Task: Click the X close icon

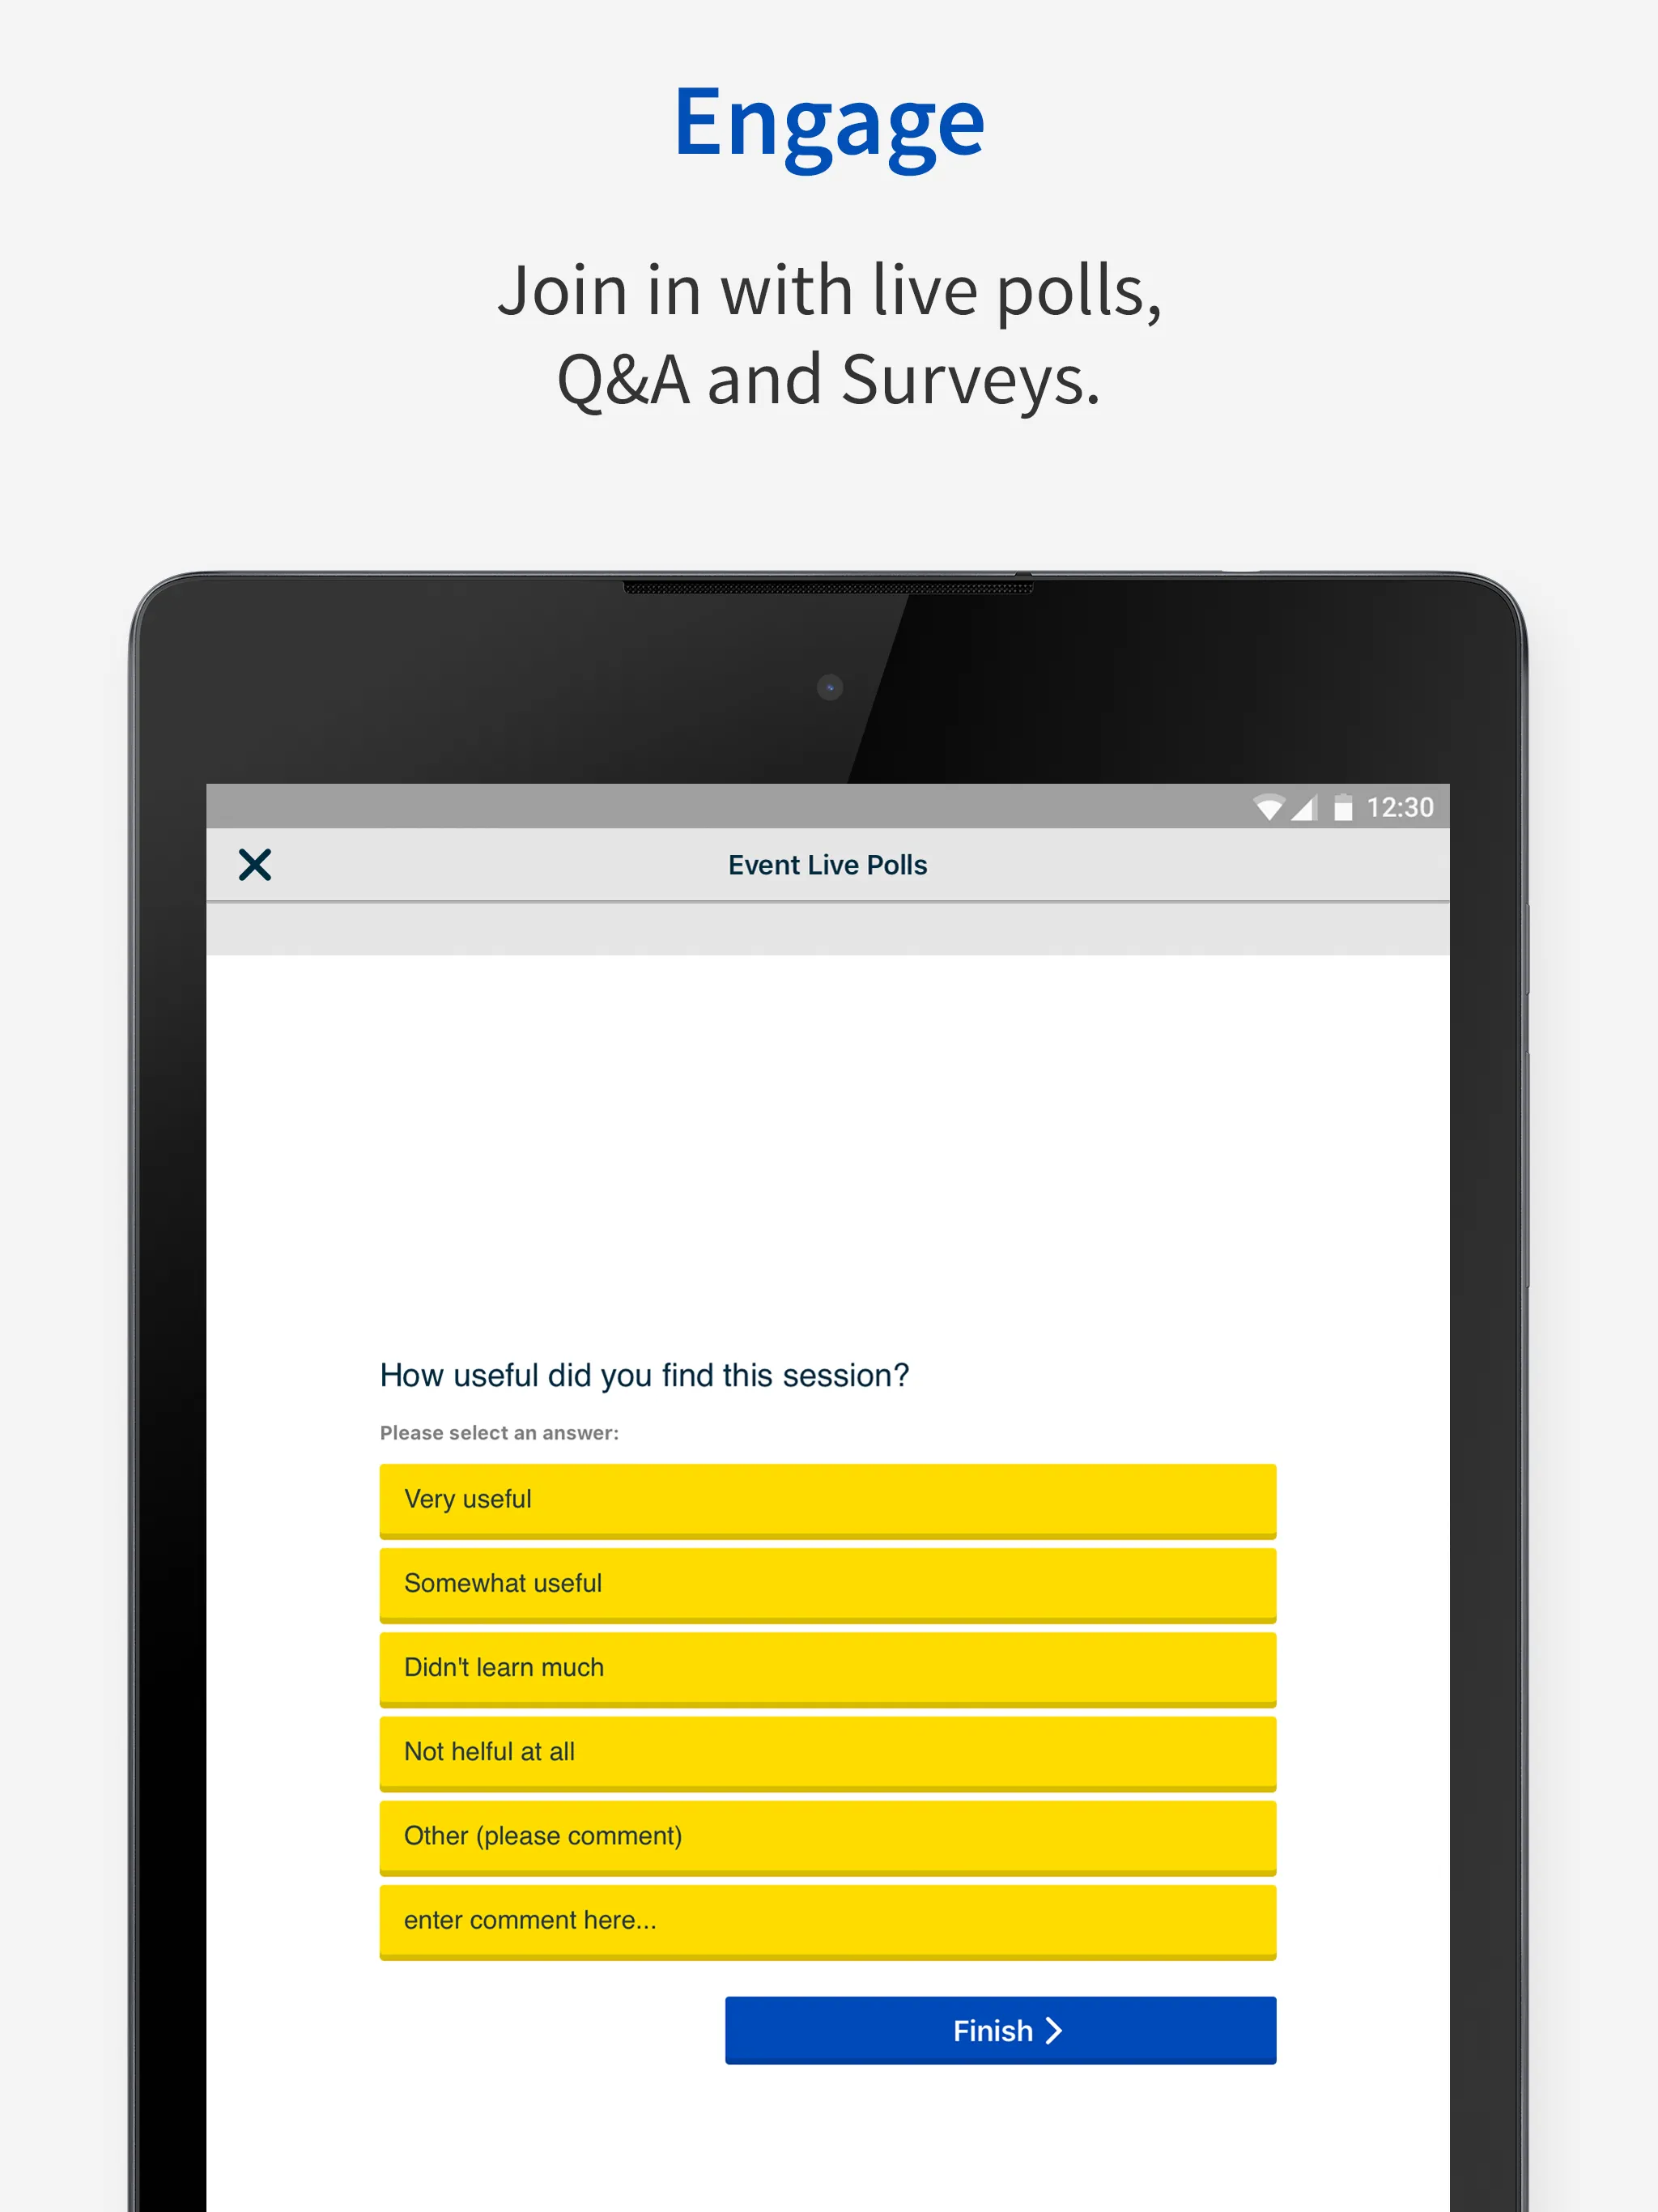Action: point(254,862)
